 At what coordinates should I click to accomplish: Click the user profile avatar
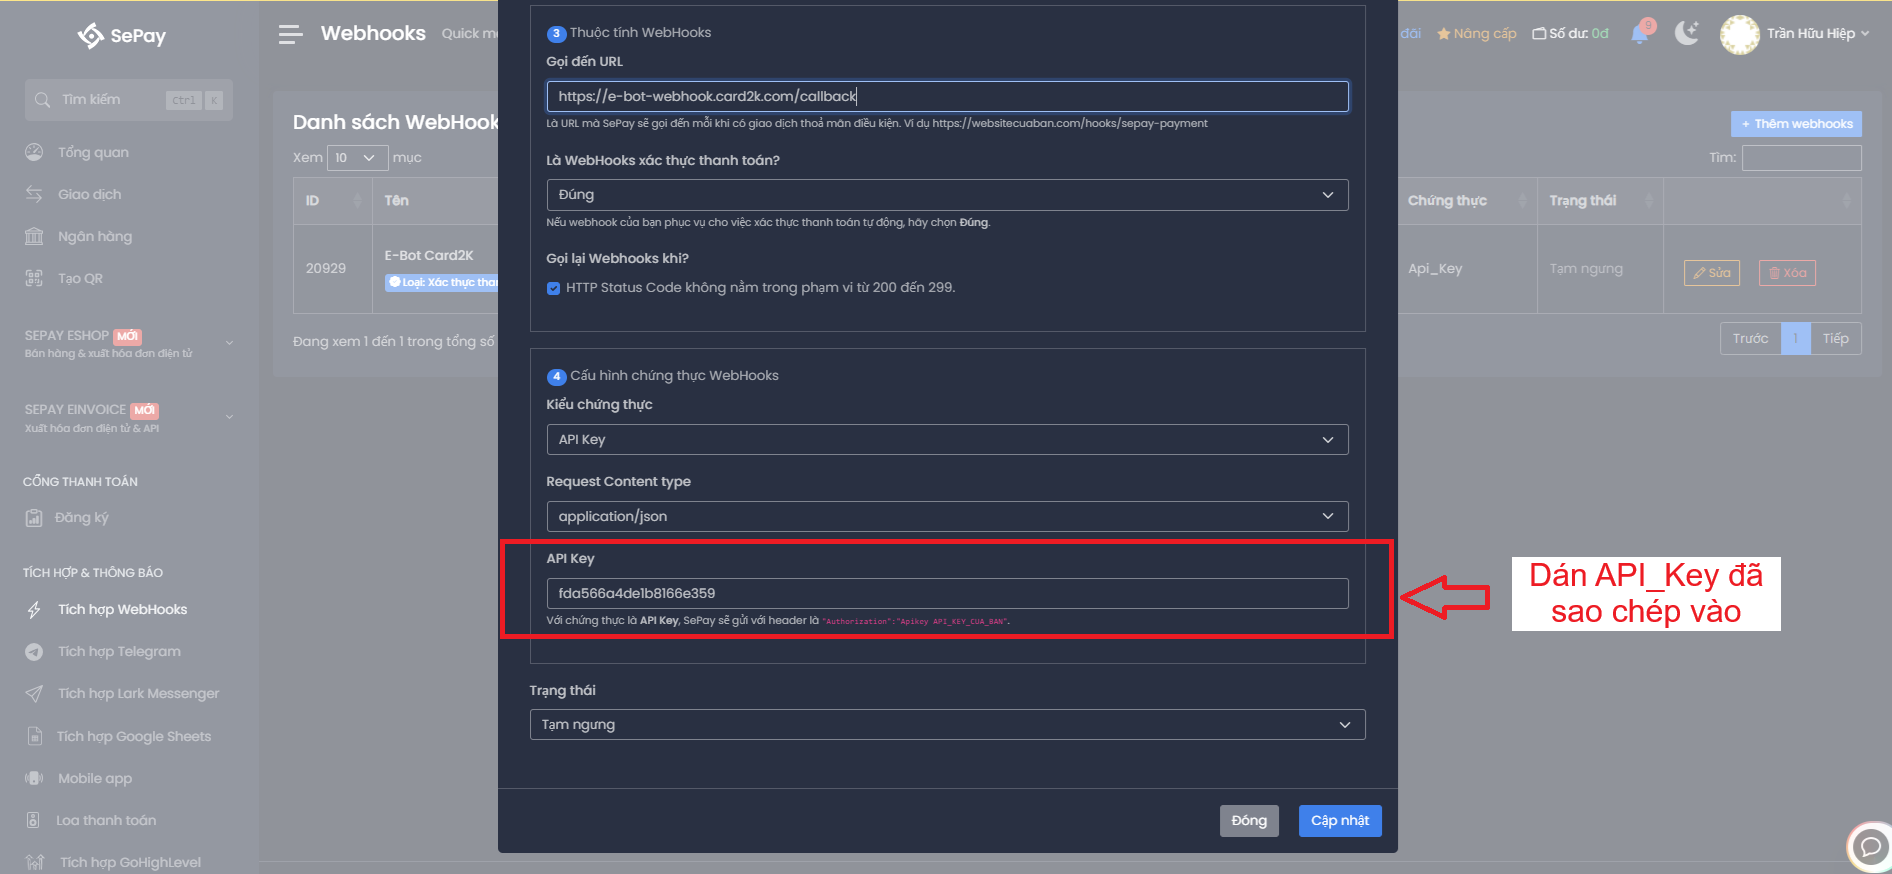pyautogui.click(x=1739, y=34)
